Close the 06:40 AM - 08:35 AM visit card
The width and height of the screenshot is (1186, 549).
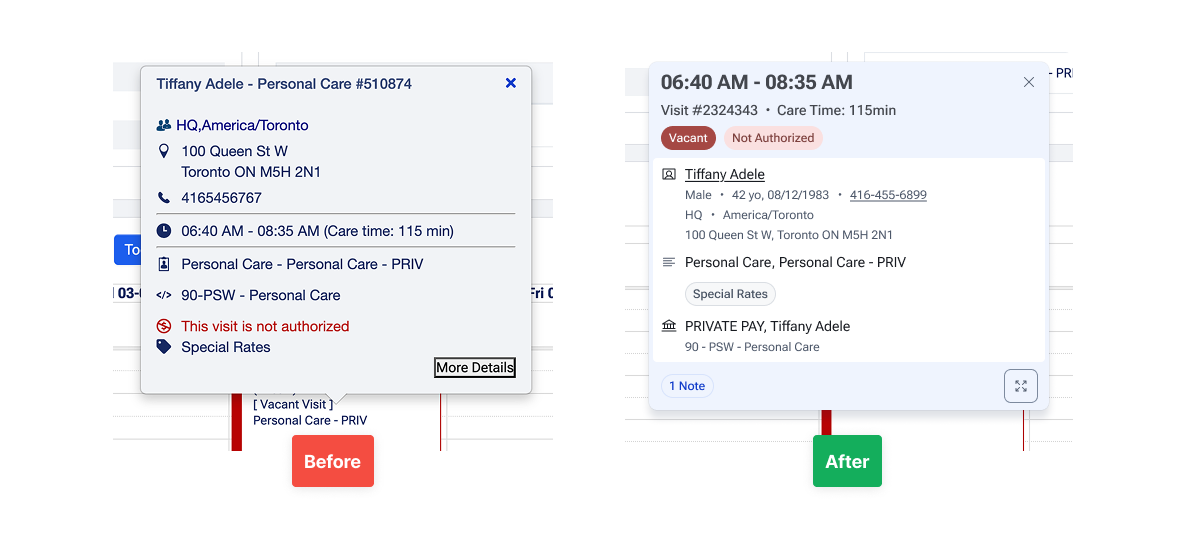[1028, 82]
